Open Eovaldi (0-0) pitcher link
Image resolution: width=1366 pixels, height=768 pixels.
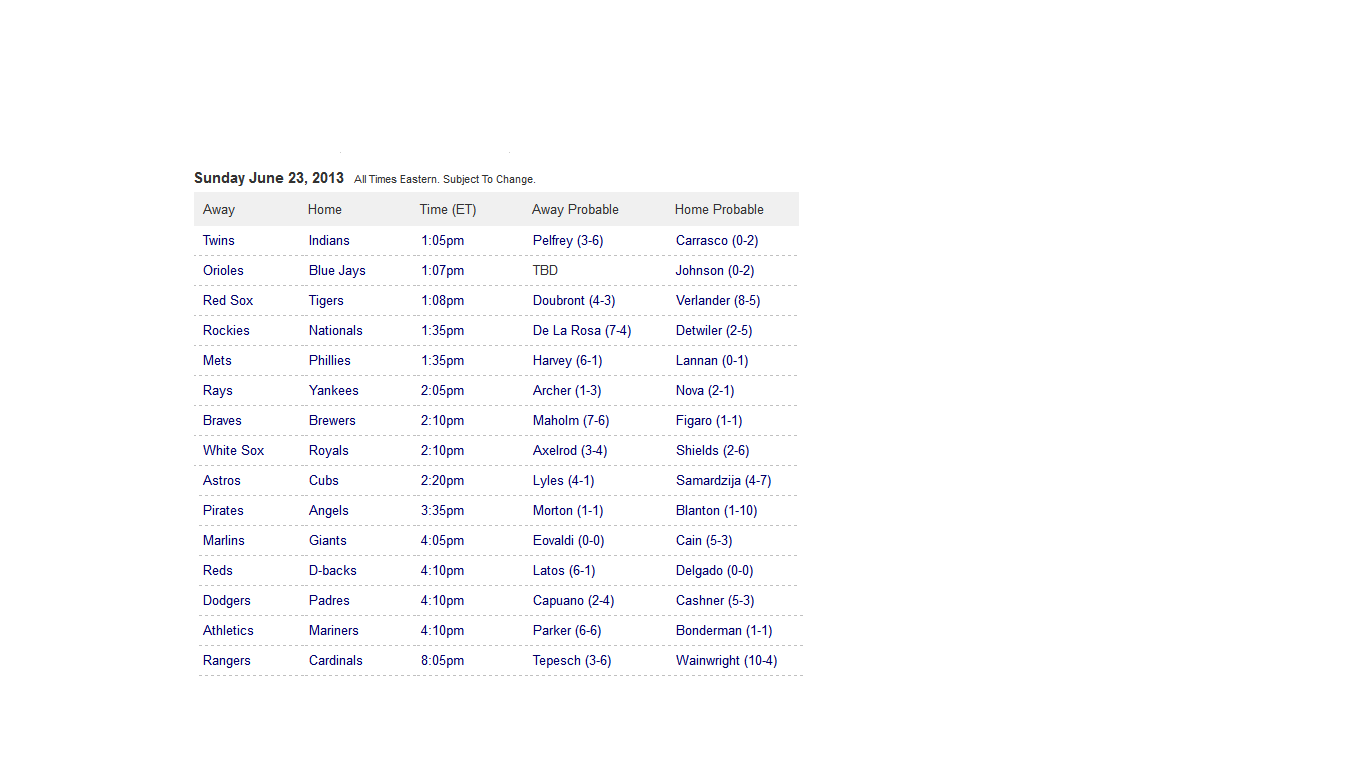(568, 540)
